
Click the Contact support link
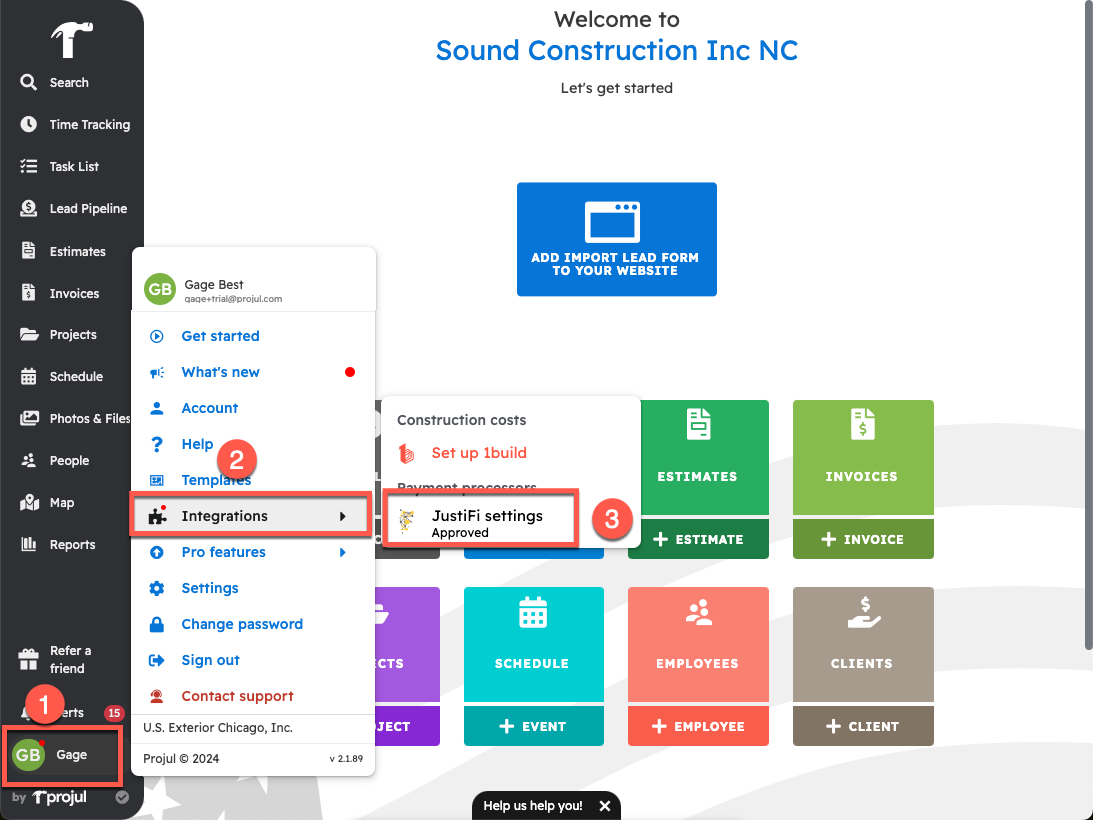(237, 696)
